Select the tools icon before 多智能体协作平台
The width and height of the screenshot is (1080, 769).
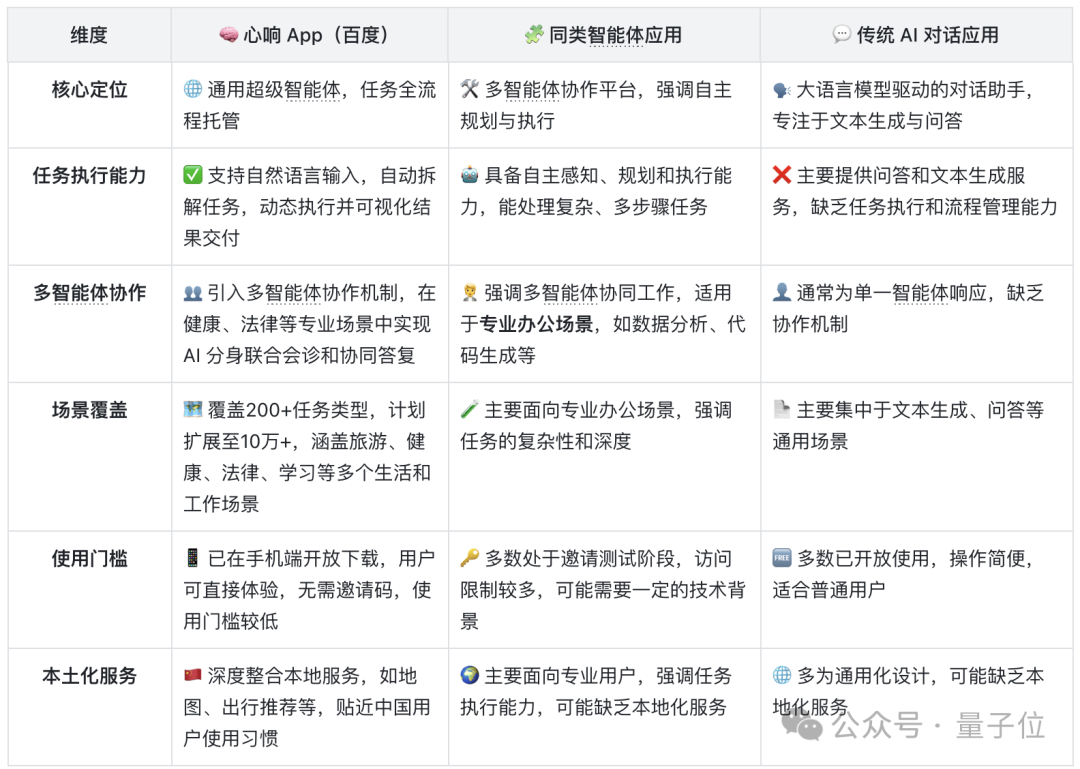470,89
